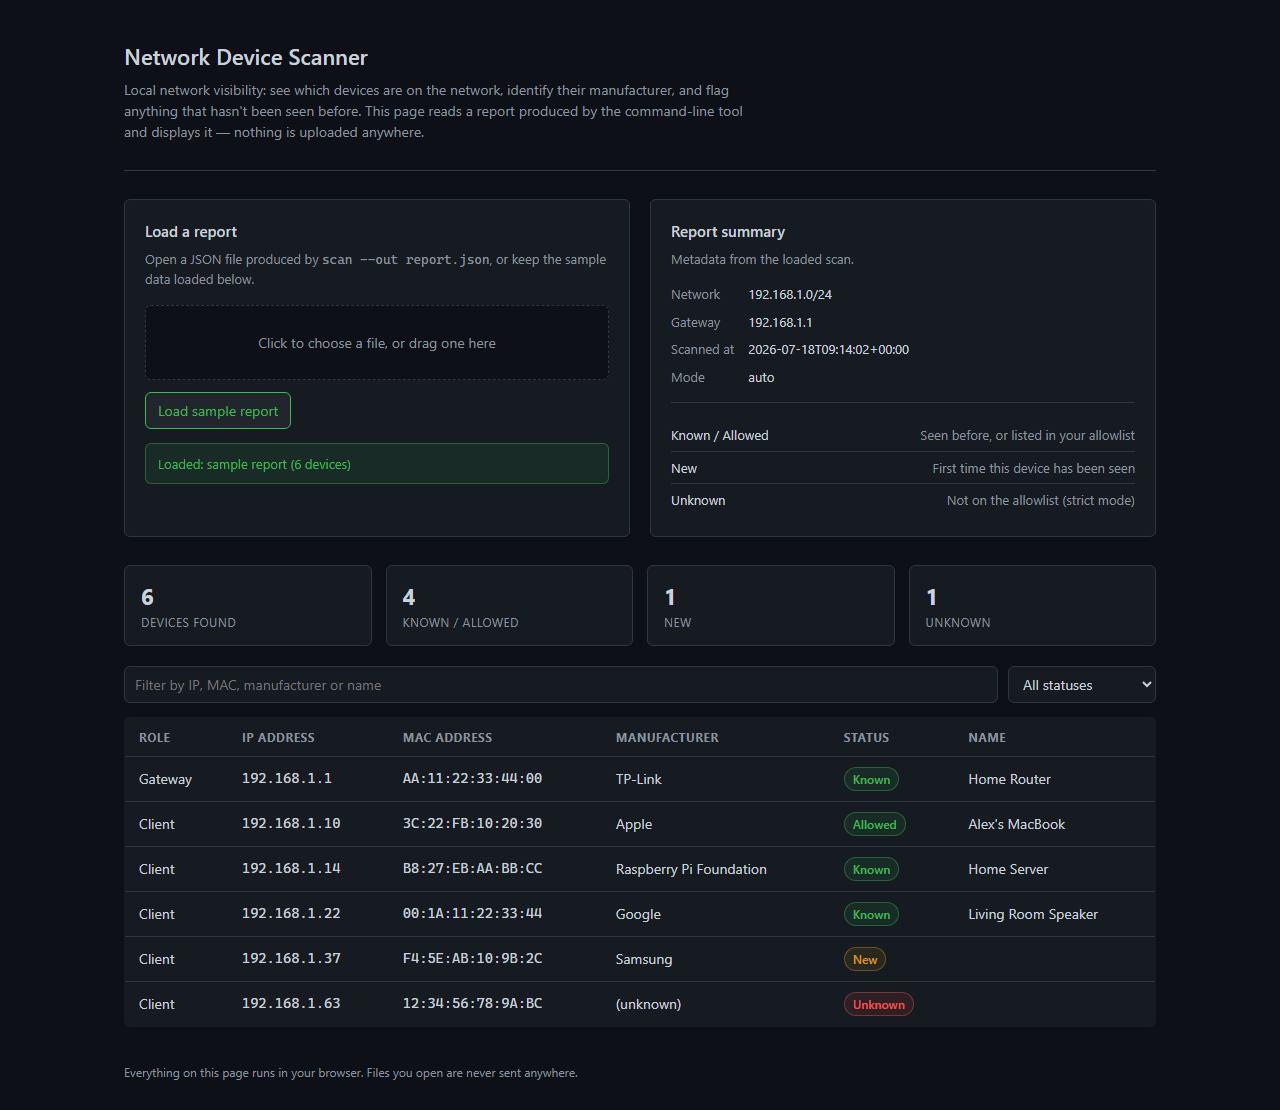Click the Known badge in Living Room Speaker row
Image resolution: width=1280 pixels, height=1110 pixels.
point(871,914)
